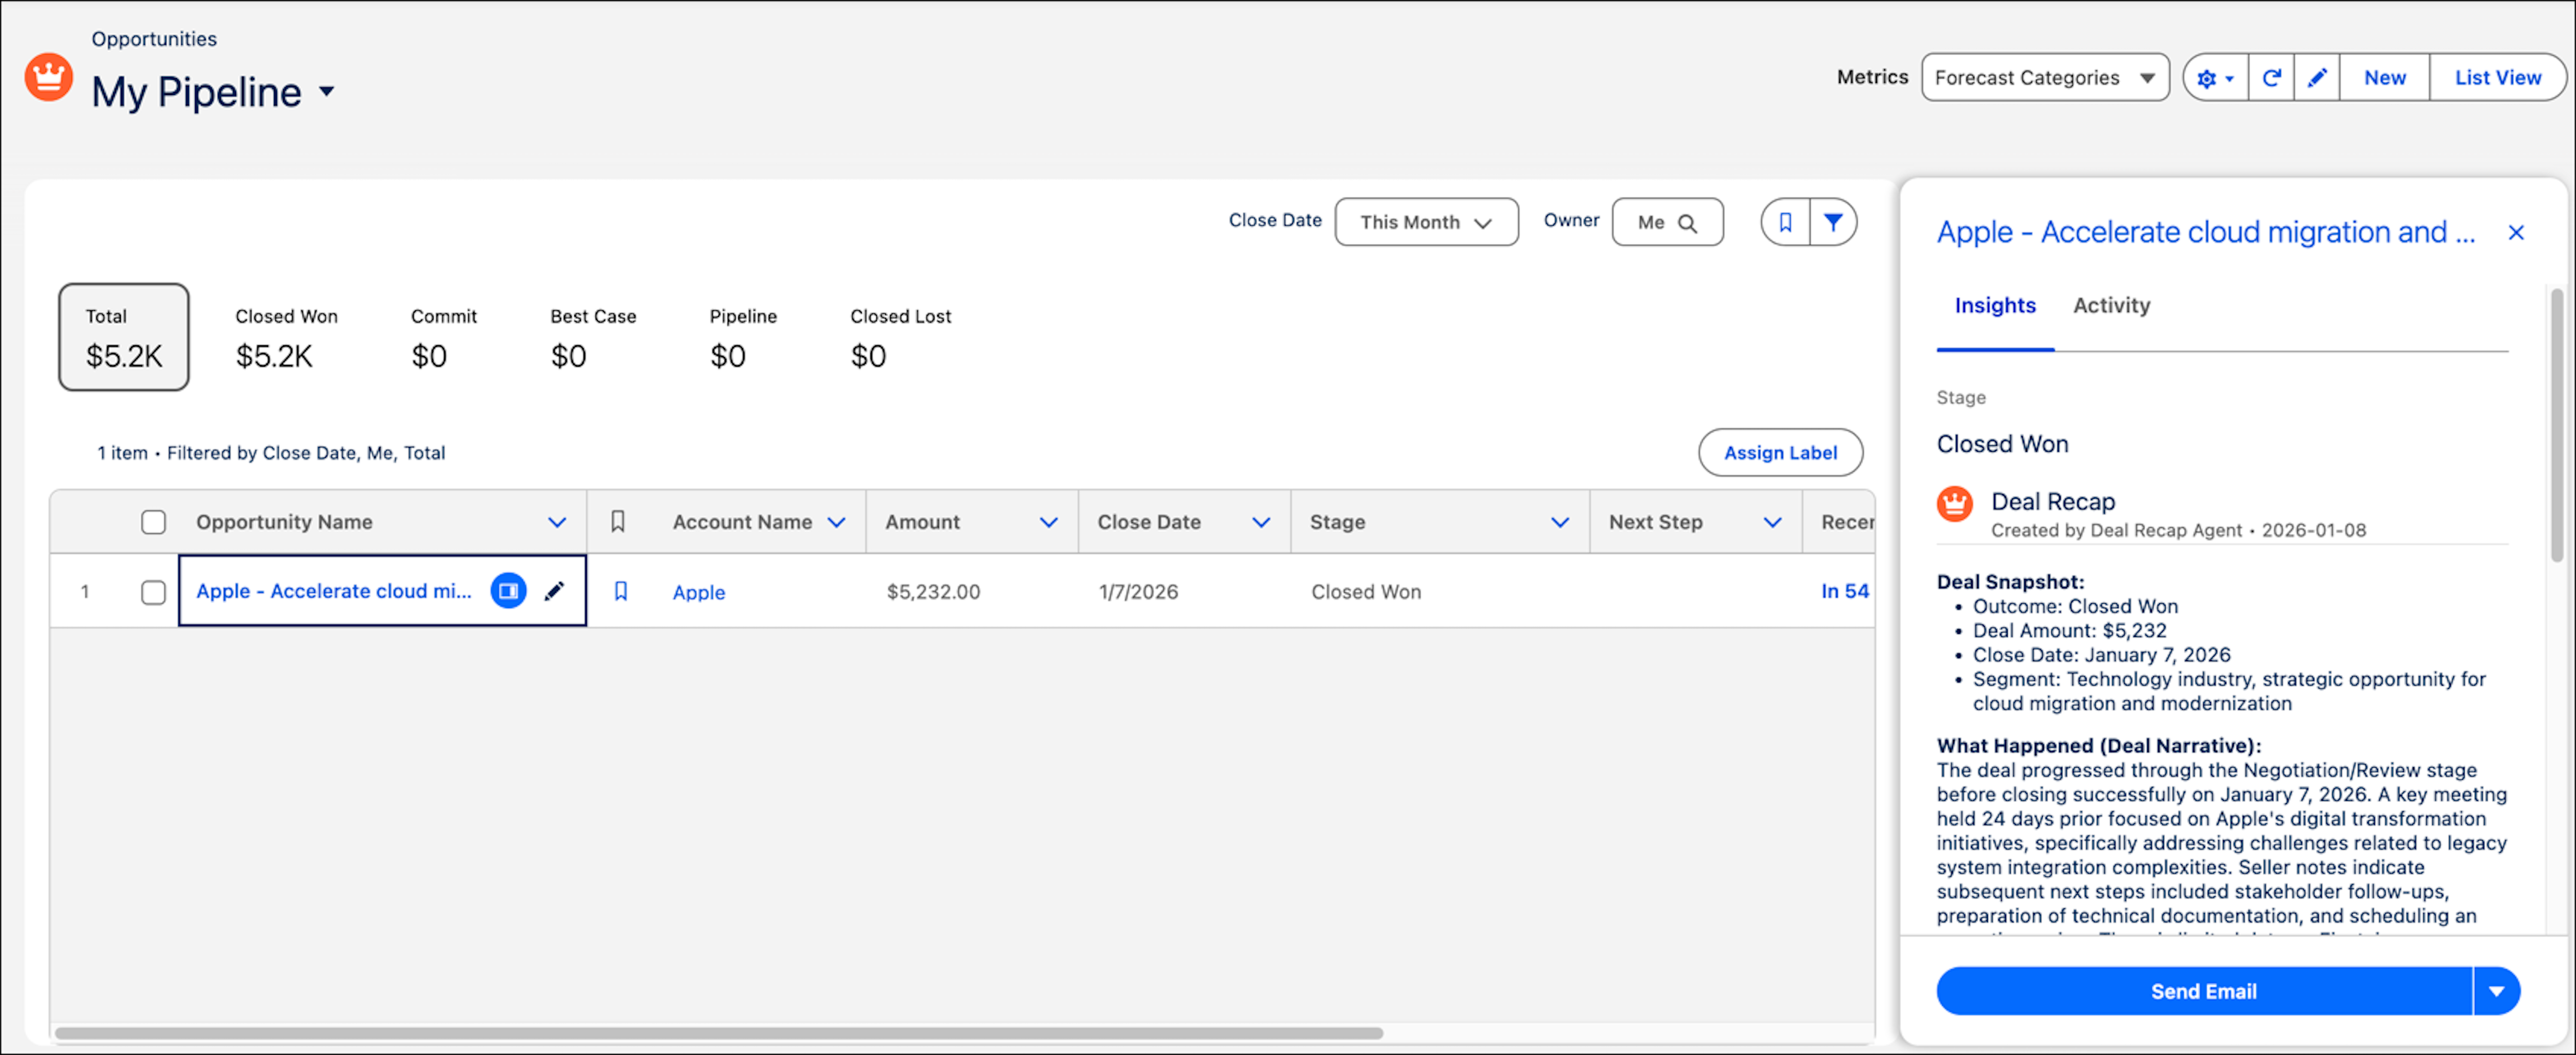Select the Closed Lost metric
2576x1055 pixels.
900,338
